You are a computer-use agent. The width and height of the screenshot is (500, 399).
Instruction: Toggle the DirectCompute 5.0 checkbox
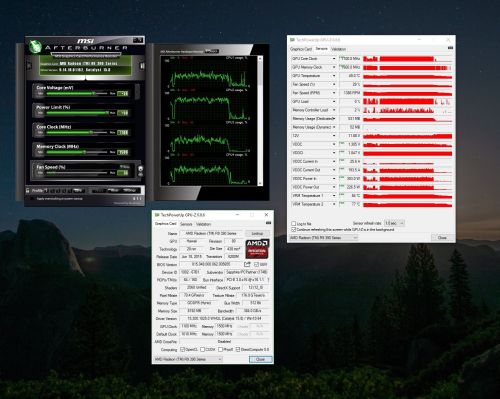pyautogui.click(x=238, y=349)
